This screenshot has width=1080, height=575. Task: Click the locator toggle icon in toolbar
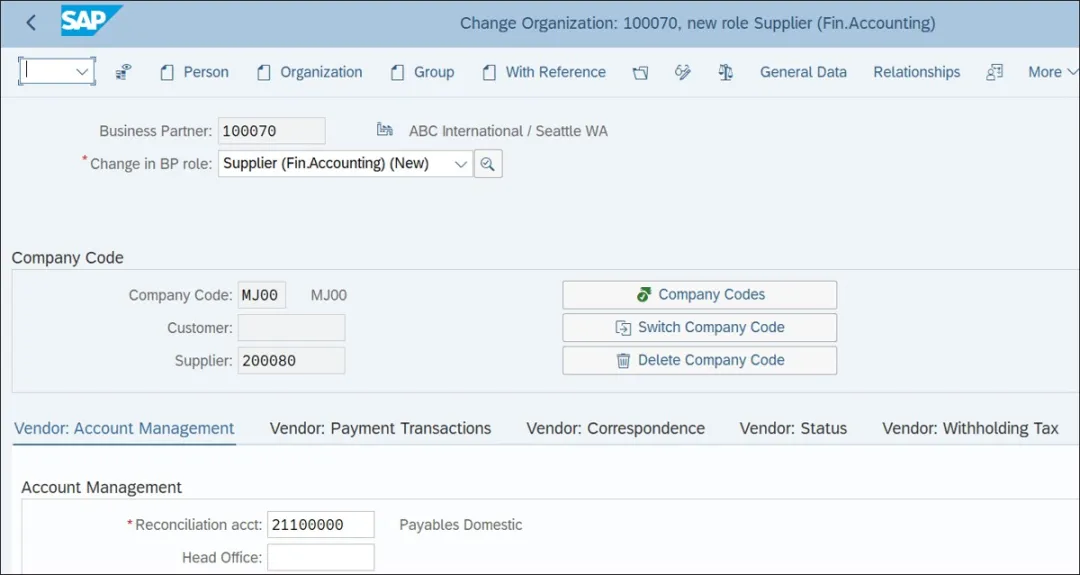124,72
